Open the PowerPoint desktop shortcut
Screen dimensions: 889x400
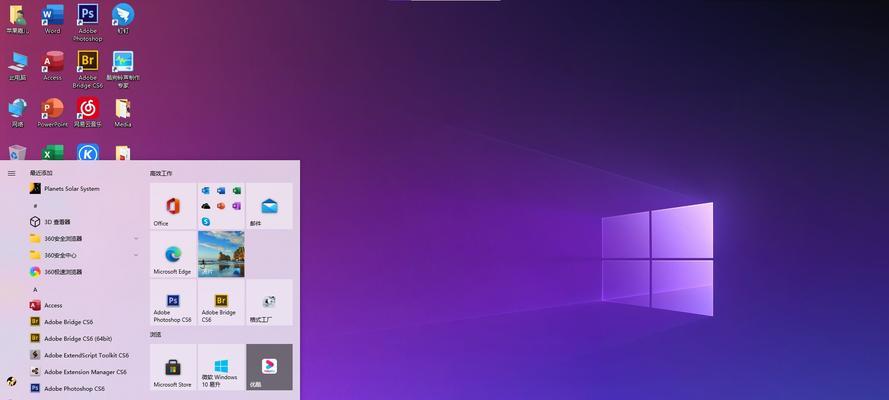coord(53,113)
